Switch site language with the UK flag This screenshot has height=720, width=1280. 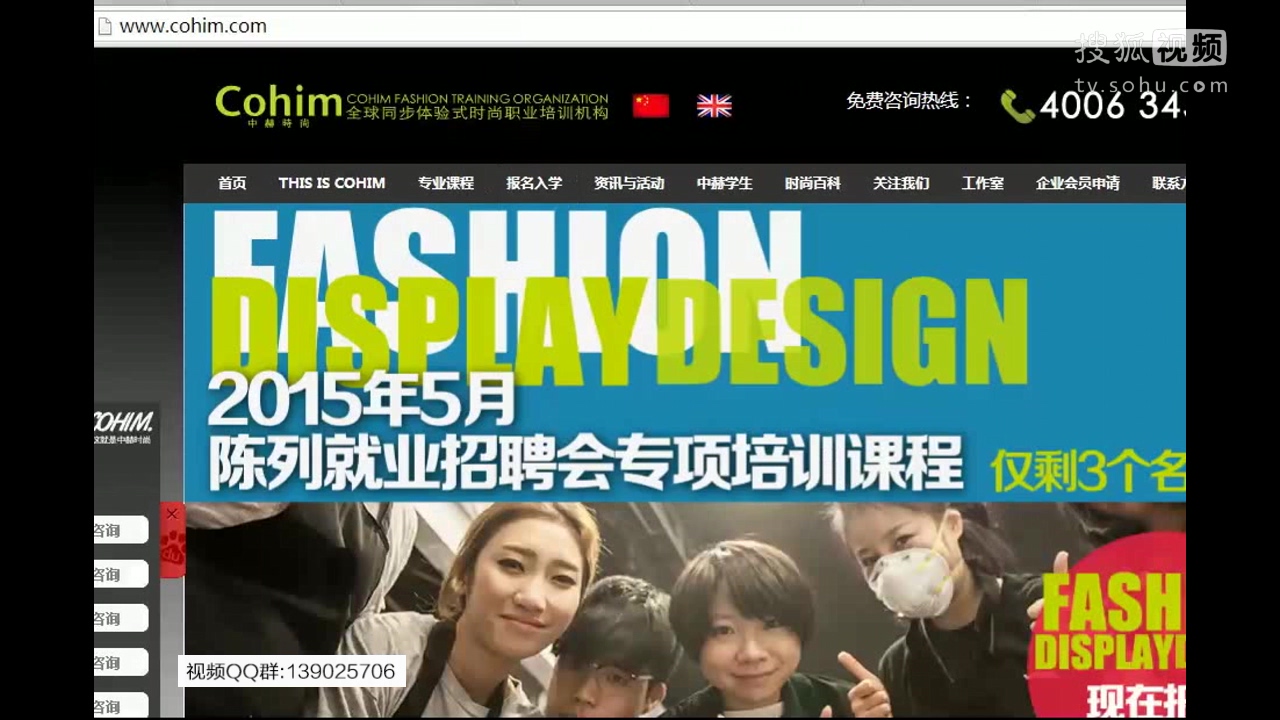714,106
